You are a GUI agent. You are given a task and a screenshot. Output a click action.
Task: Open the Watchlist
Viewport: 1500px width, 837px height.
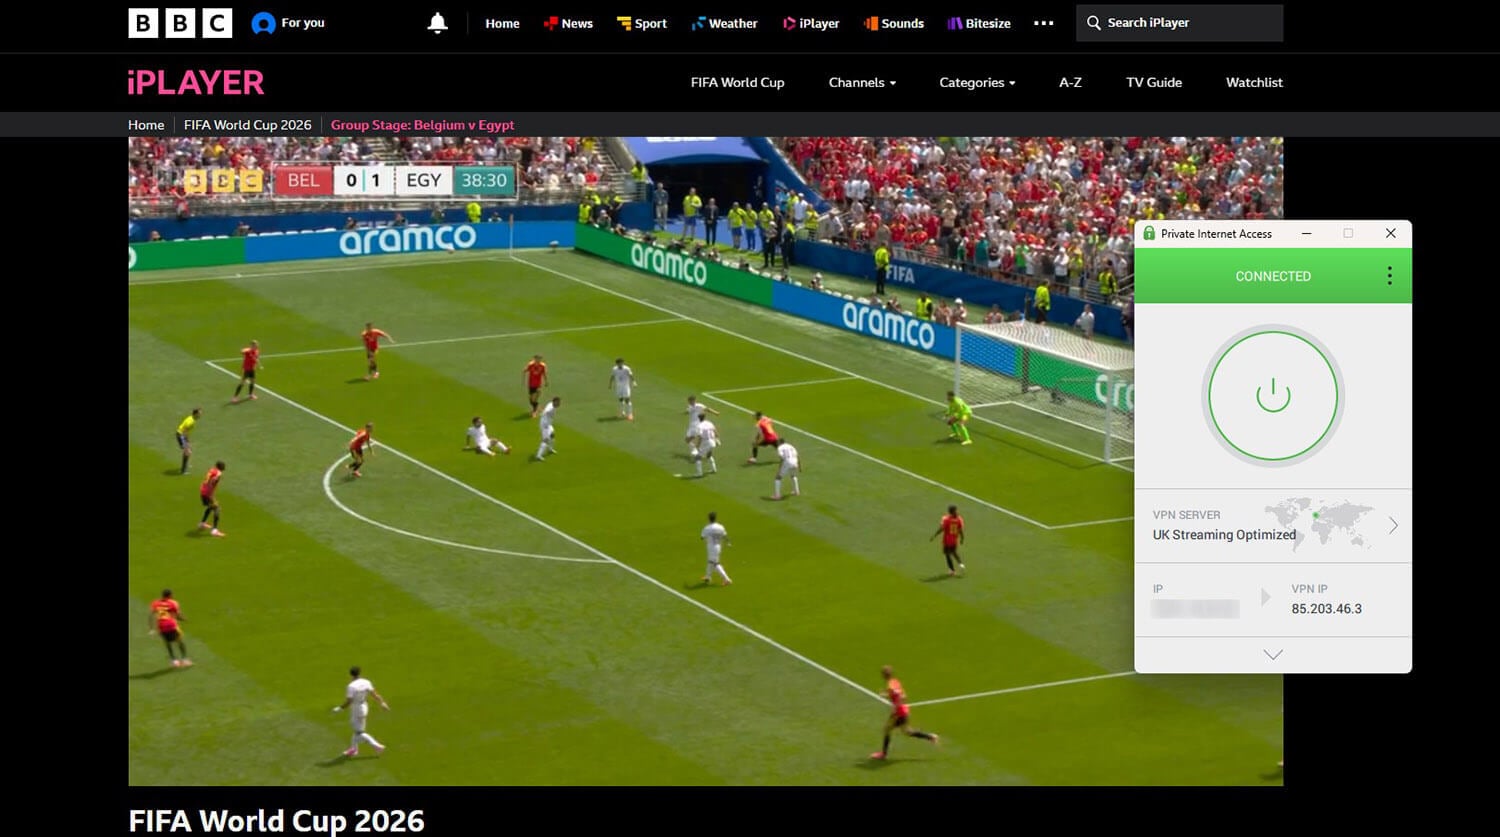coord(1254,82)
